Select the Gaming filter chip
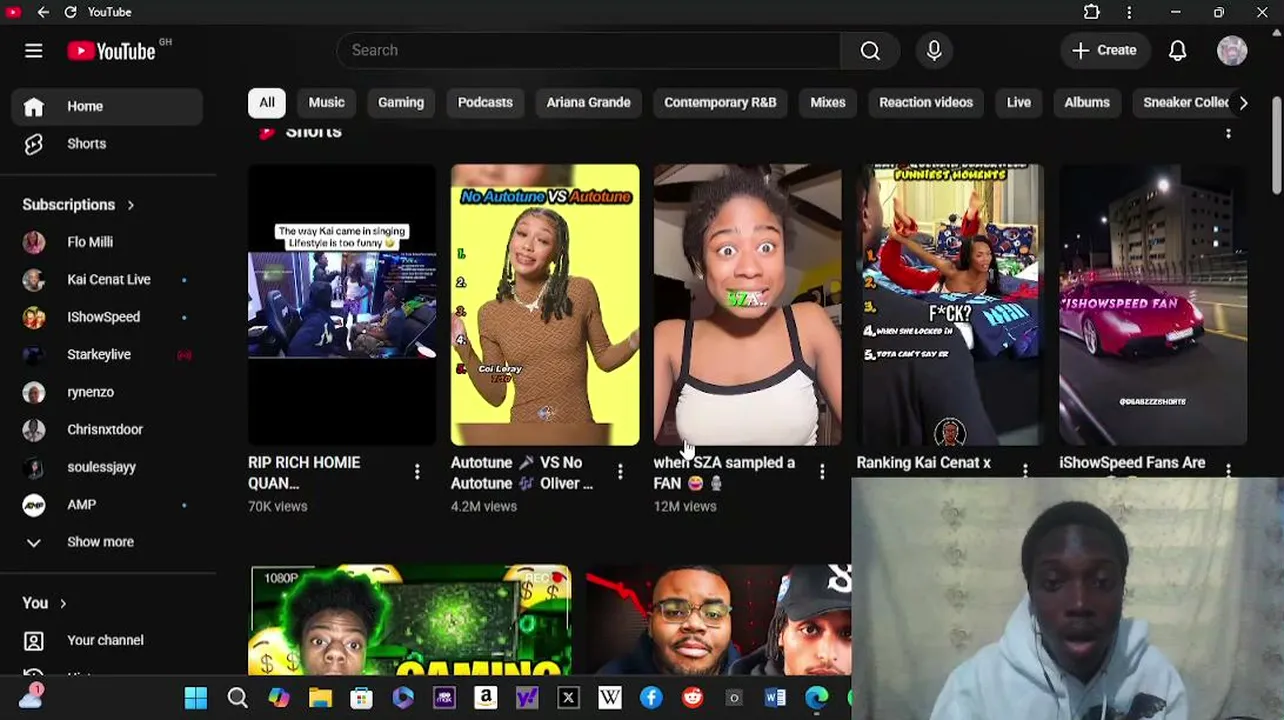Viewport: 1284px width, 720px height. tap(401, 102)
